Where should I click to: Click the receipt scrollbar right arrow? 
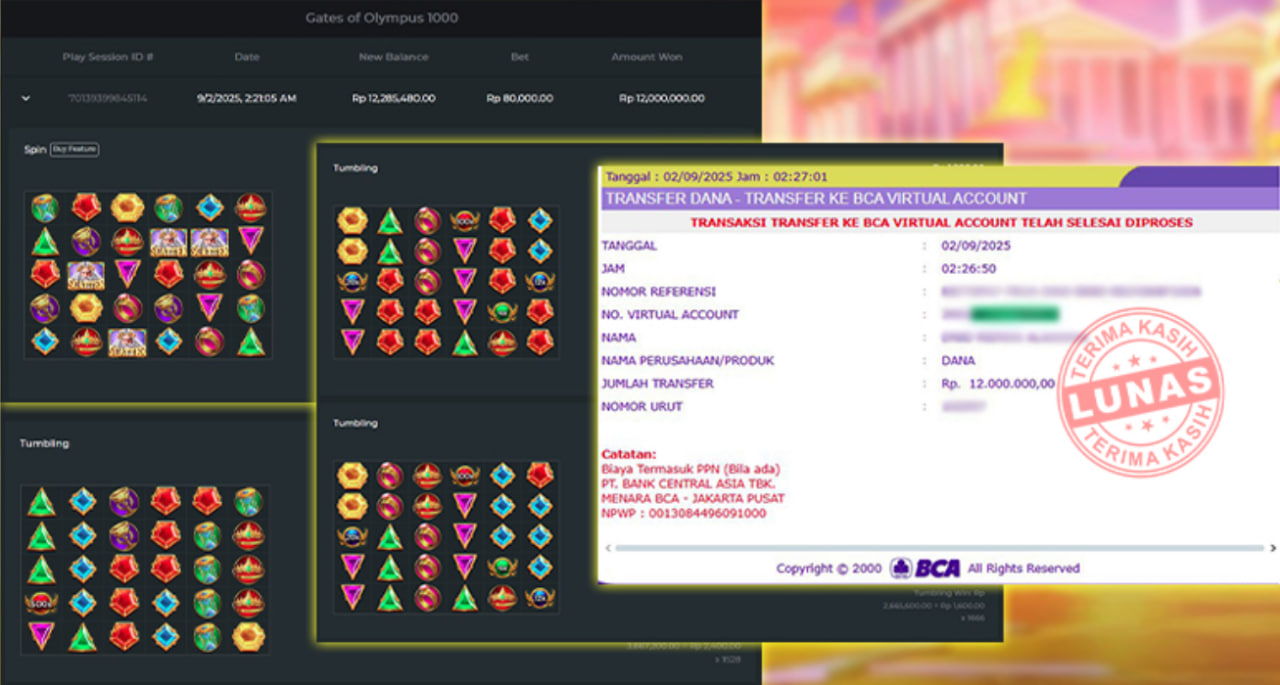click(1273, 548)
